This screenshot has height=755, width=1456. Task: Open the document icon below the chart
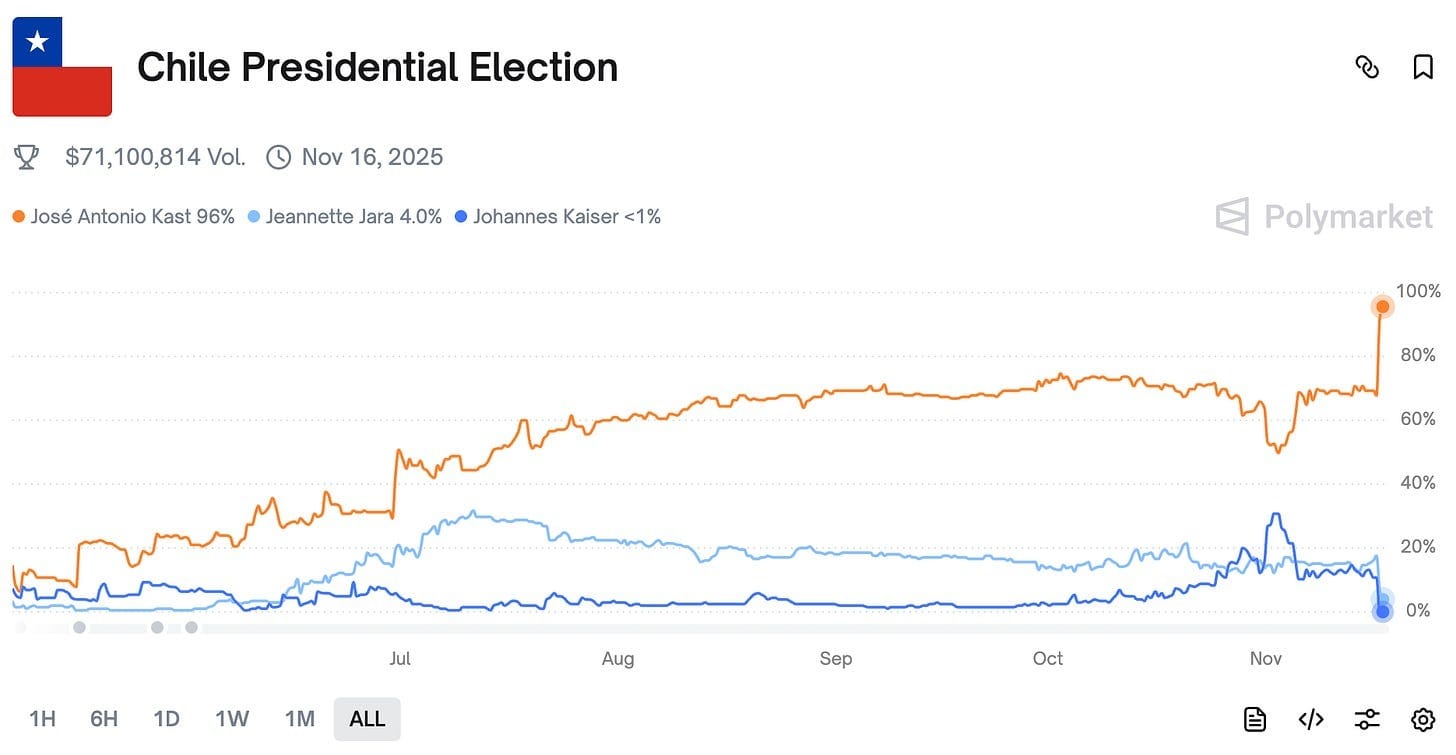tap(1255, 718)
